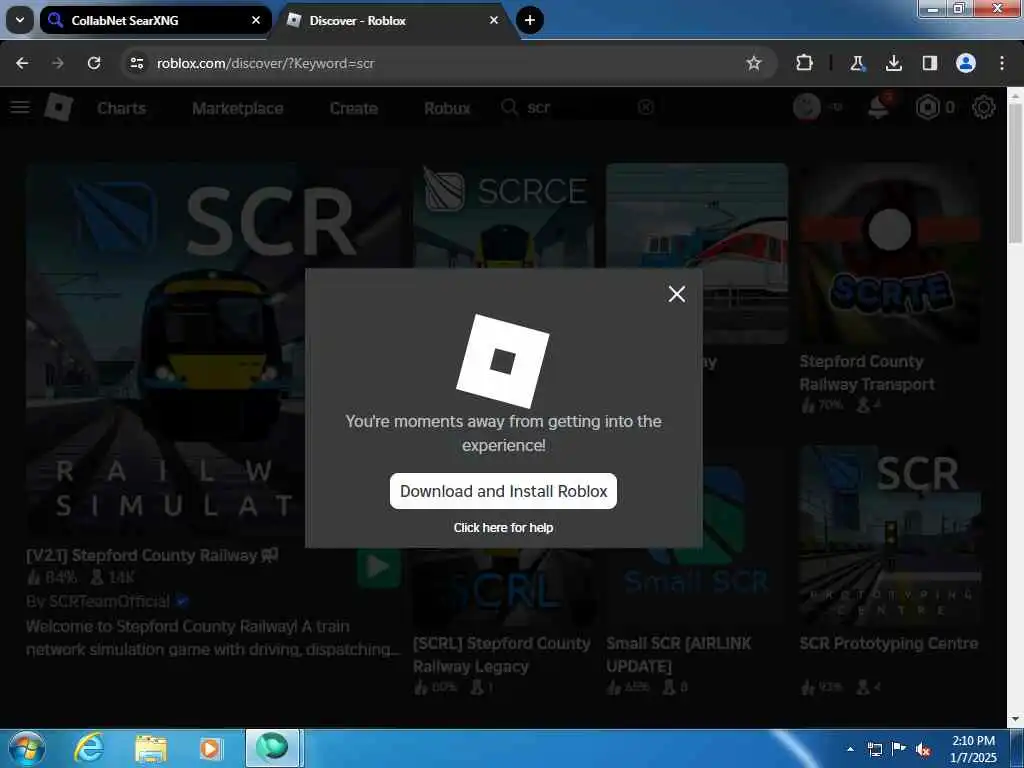Show browser downloads
This screenshot has height=768, width=1024.
pyautogui.click(x=893, y=63)
